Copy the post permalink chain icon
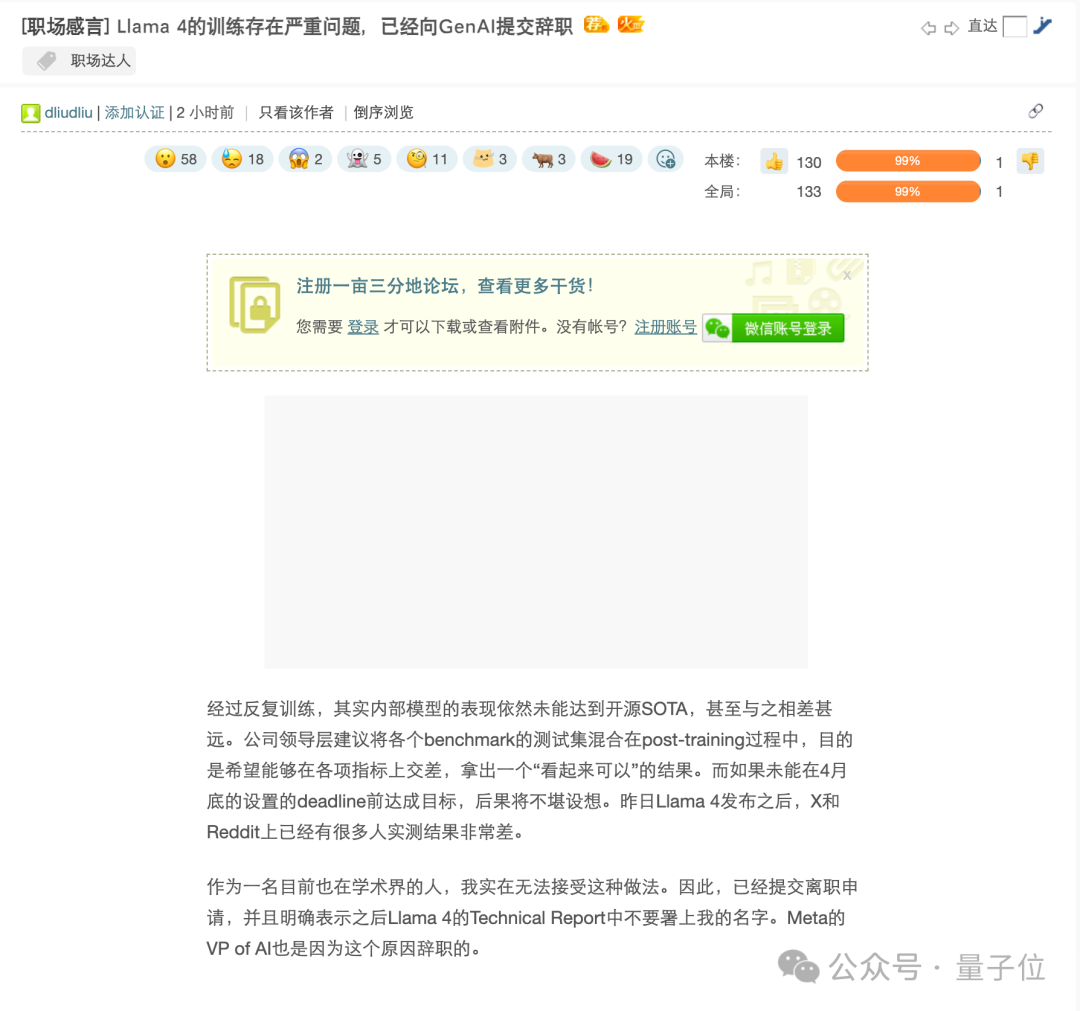Screen dimensions: 1080x1011 tap(1035, 112)
